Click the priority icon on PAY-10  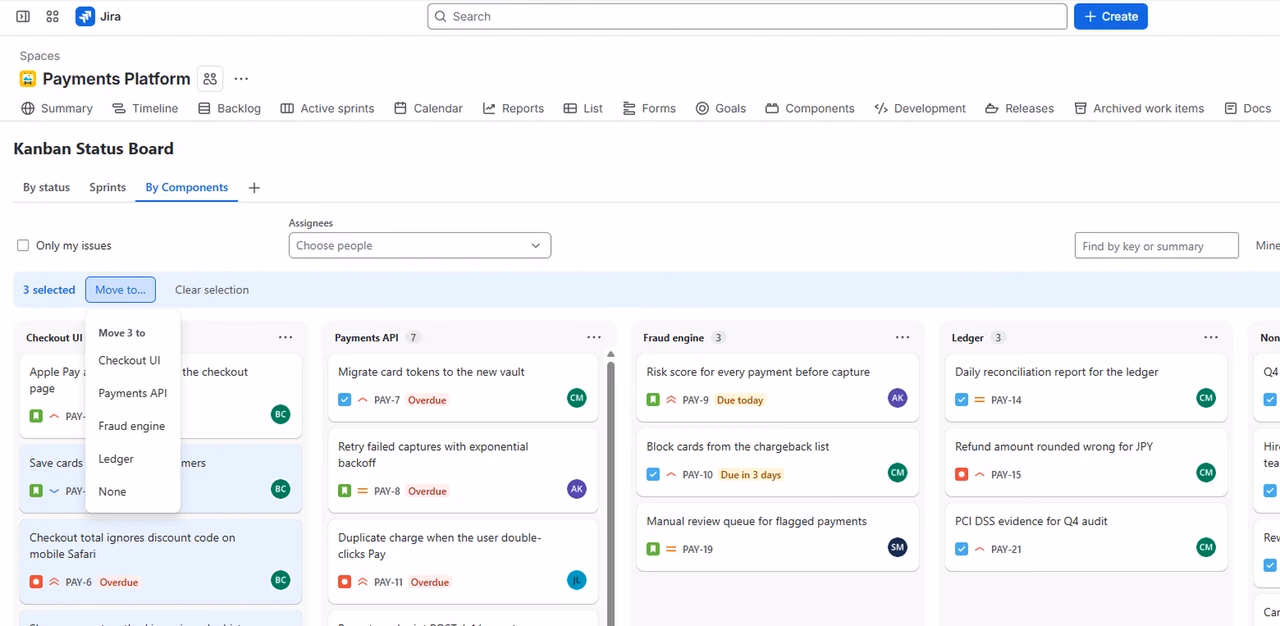pos(671,475)
